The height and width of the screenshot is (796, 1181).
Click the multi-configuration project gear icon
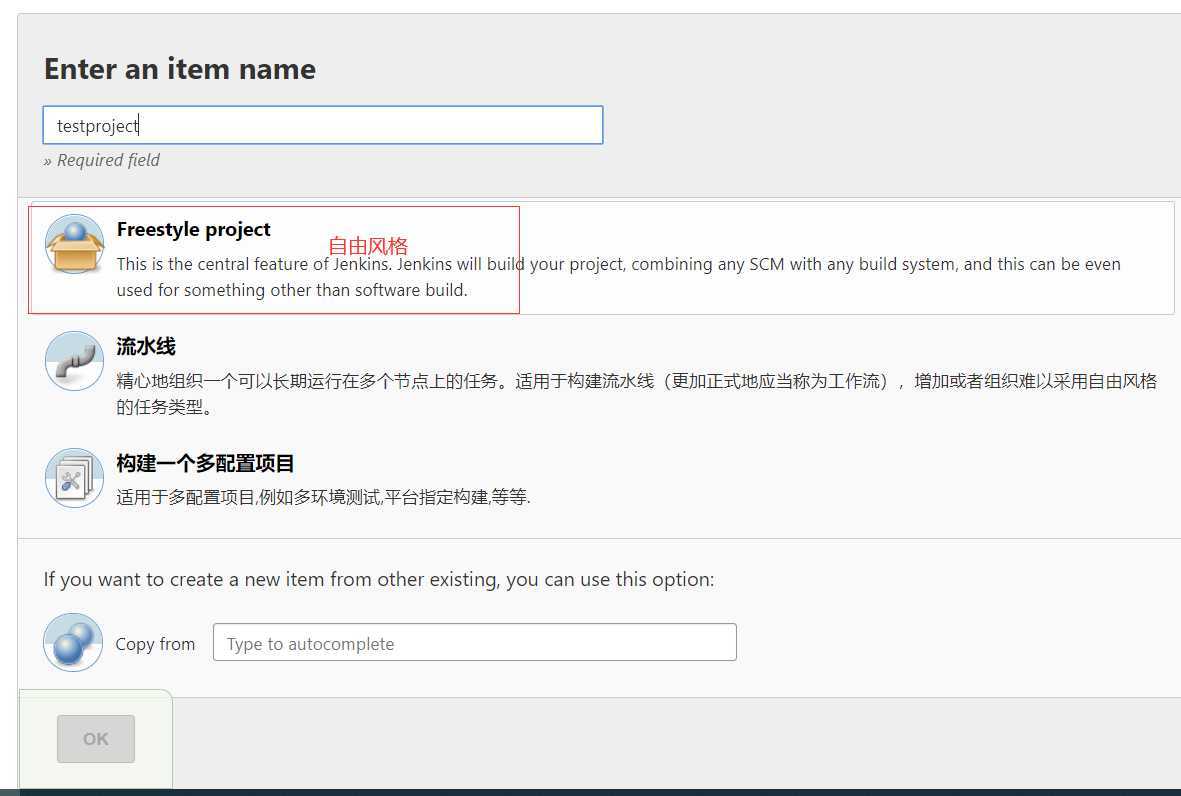pos(73,477)
